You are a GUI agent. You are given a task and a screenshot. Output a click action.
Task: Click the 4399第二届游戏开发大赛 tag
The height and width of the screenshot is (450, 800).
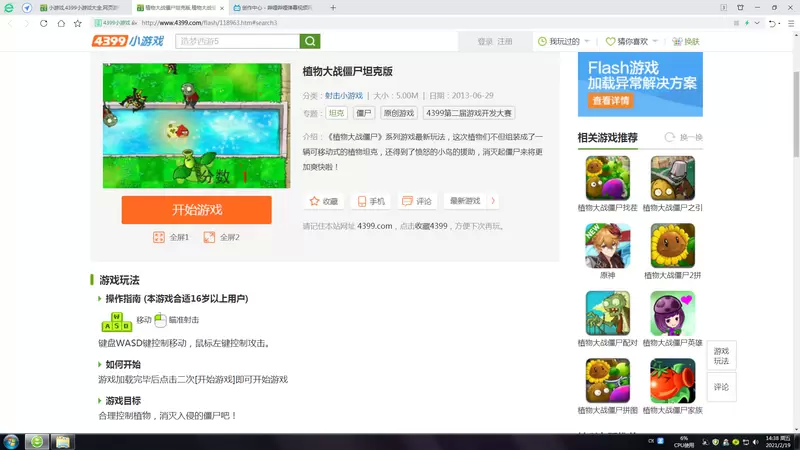pyautogui.click(x=468, y=113)
